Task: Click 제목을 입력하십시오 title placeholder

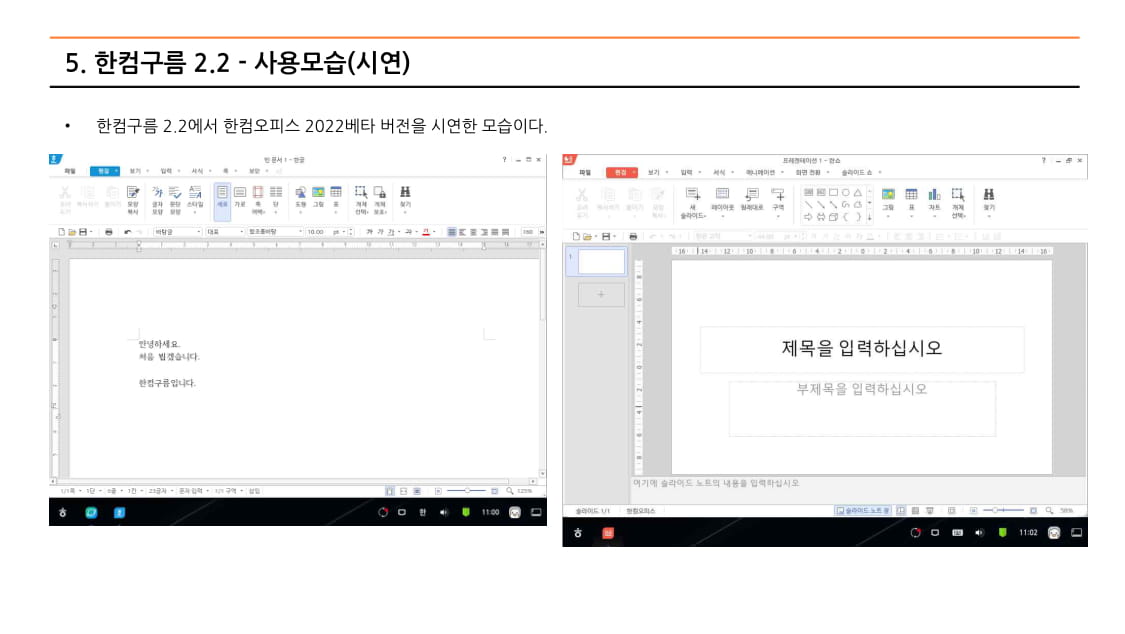Action: 862,349
